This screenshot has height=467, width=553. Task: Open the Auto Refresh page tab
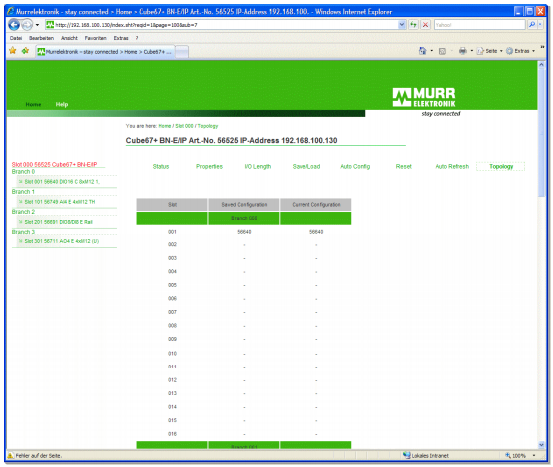pyautogui.click(x=452, y=166)
